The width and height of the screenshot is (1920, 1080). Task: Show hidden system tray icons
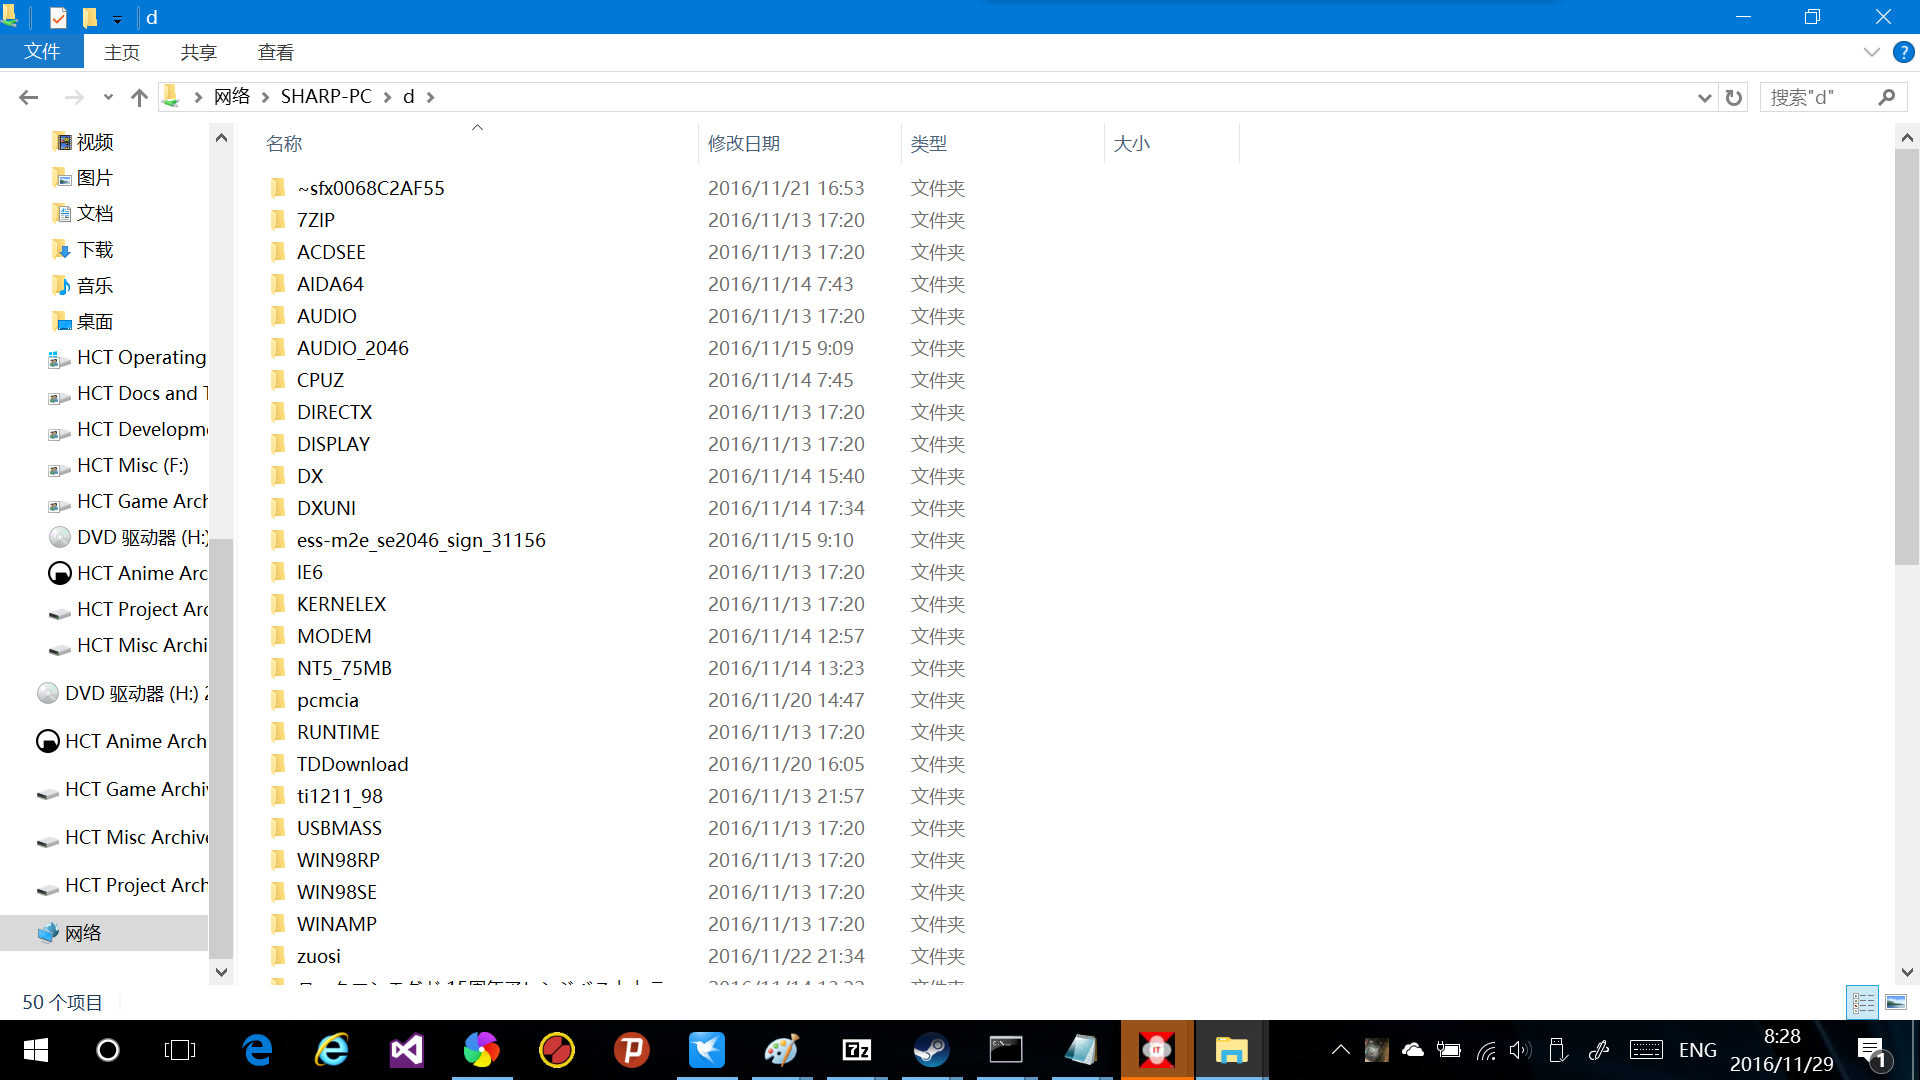pos(1340,1050)
